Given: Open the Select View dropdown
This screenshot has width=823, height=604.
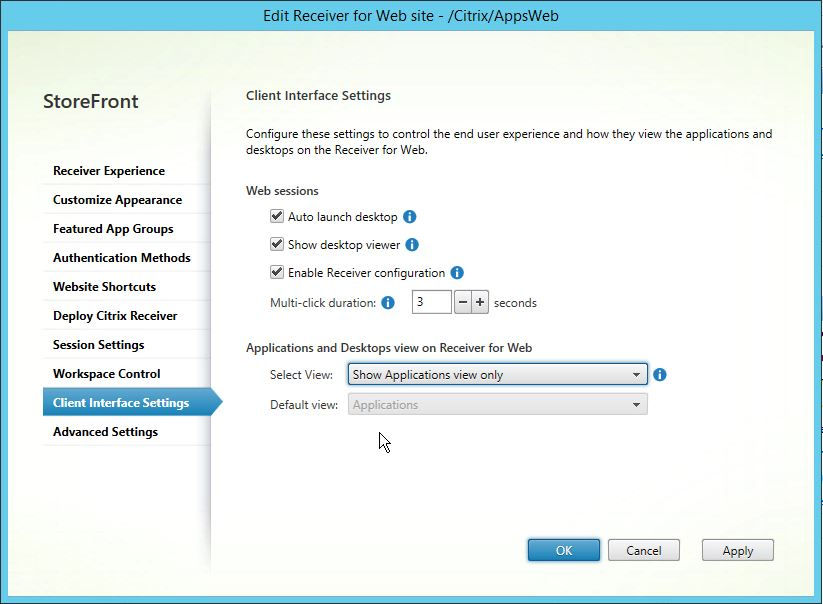Looking at the screenshot, I should (498, 374).
